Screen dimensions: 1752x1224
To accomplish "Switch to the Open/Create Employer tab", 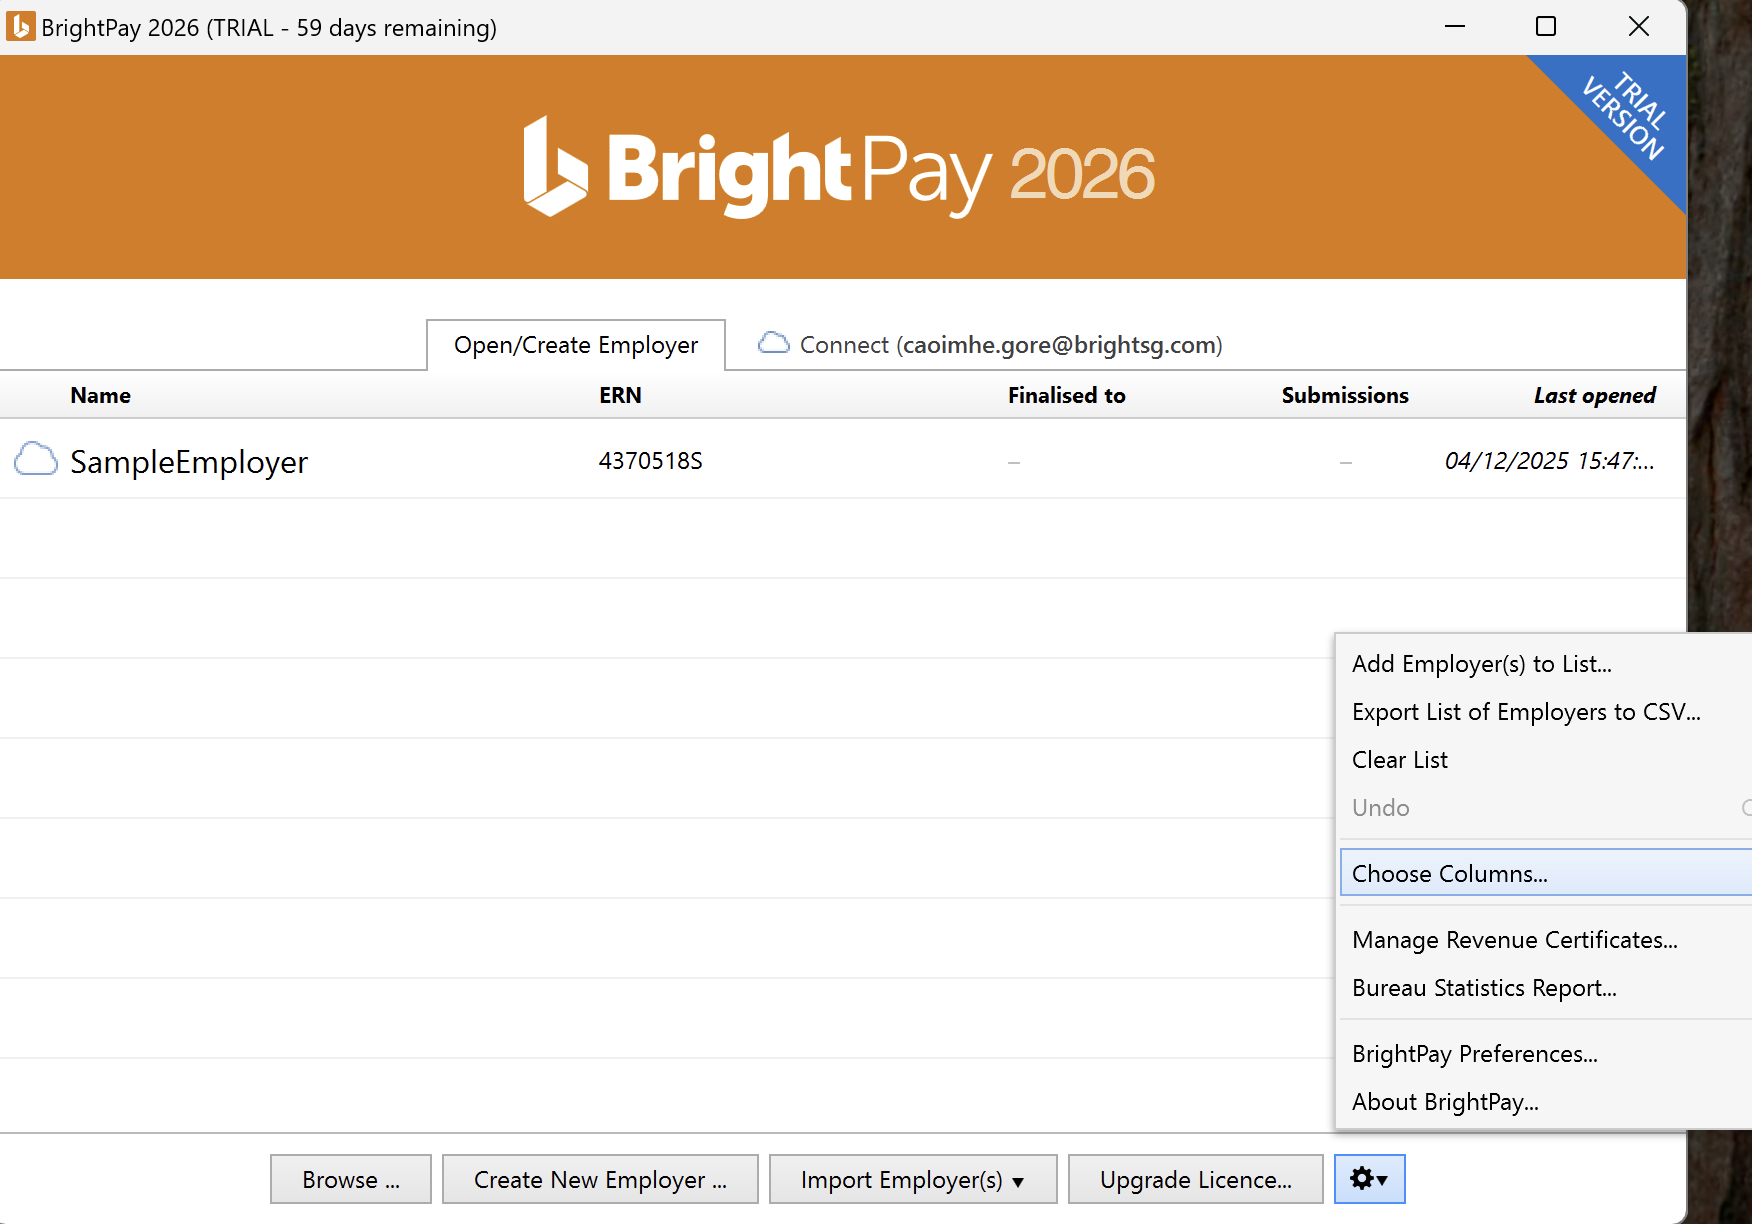I will click(576, 345).
